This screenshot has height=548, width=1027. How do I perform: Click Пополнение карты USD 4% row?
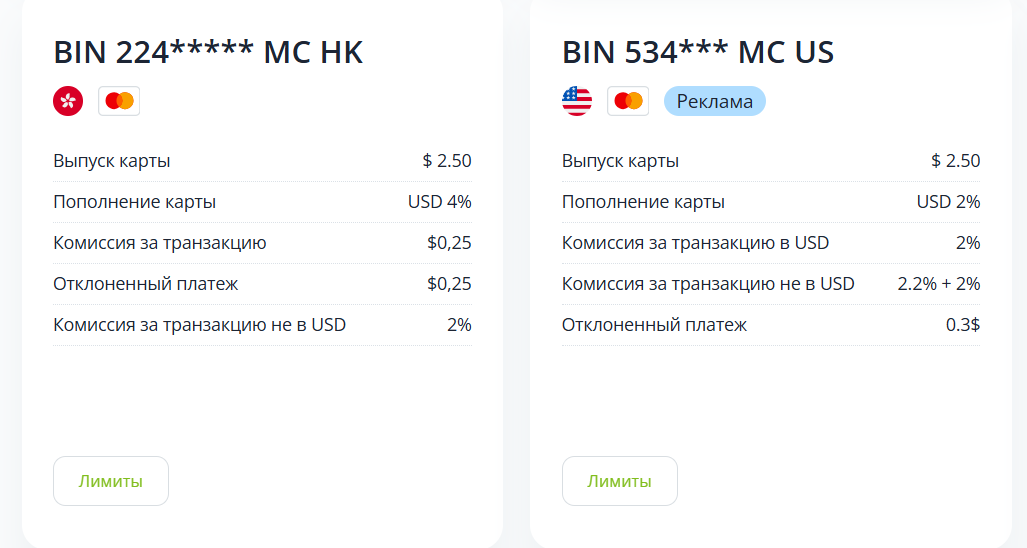pos(262,202)
